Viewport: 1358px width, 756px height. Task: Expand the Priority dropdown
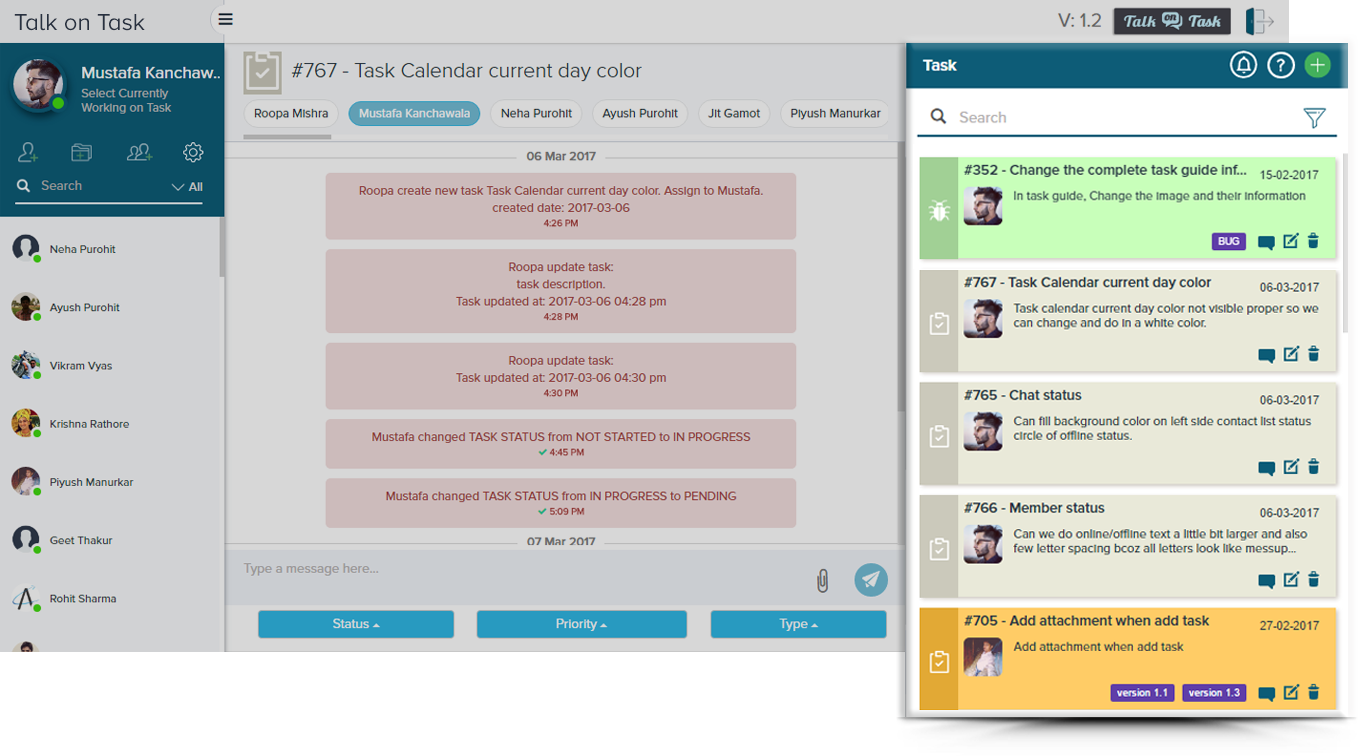click(582, 624)
